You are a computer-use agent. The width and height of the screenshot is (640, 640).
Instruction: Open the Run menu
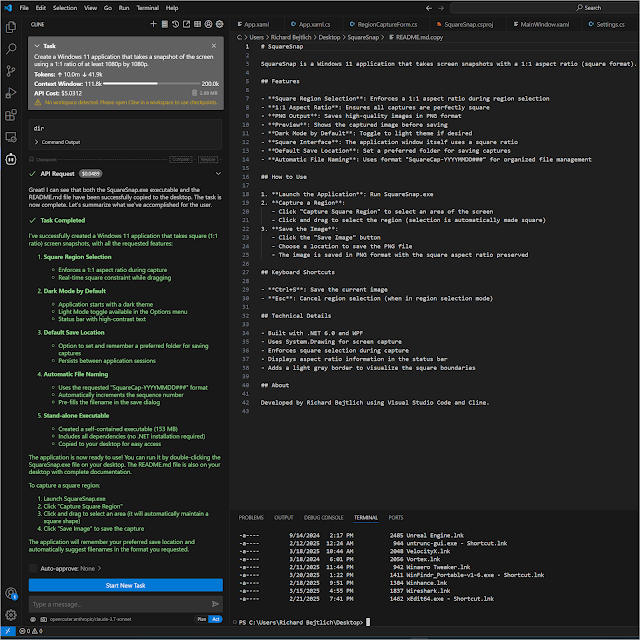[x=124, y=8]
